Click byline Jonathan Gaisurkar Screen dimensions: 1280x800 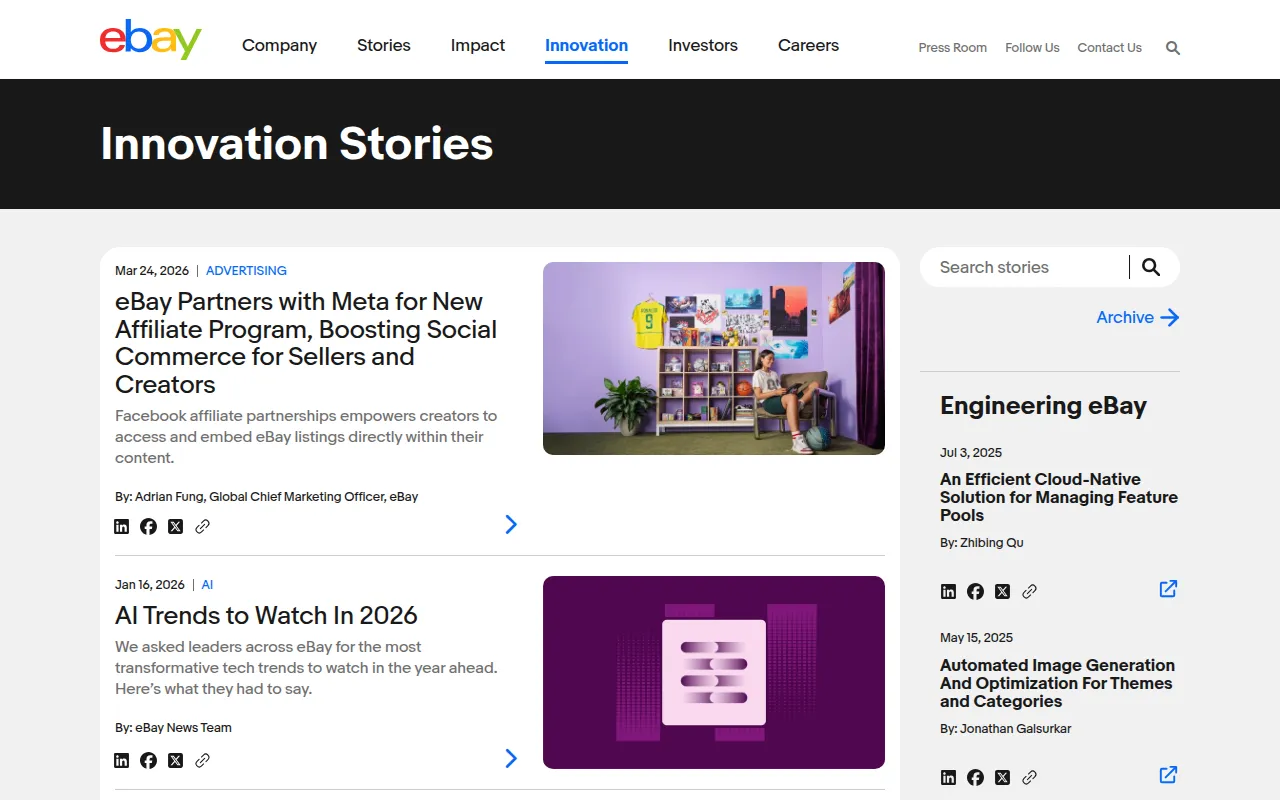point(1006,728)
